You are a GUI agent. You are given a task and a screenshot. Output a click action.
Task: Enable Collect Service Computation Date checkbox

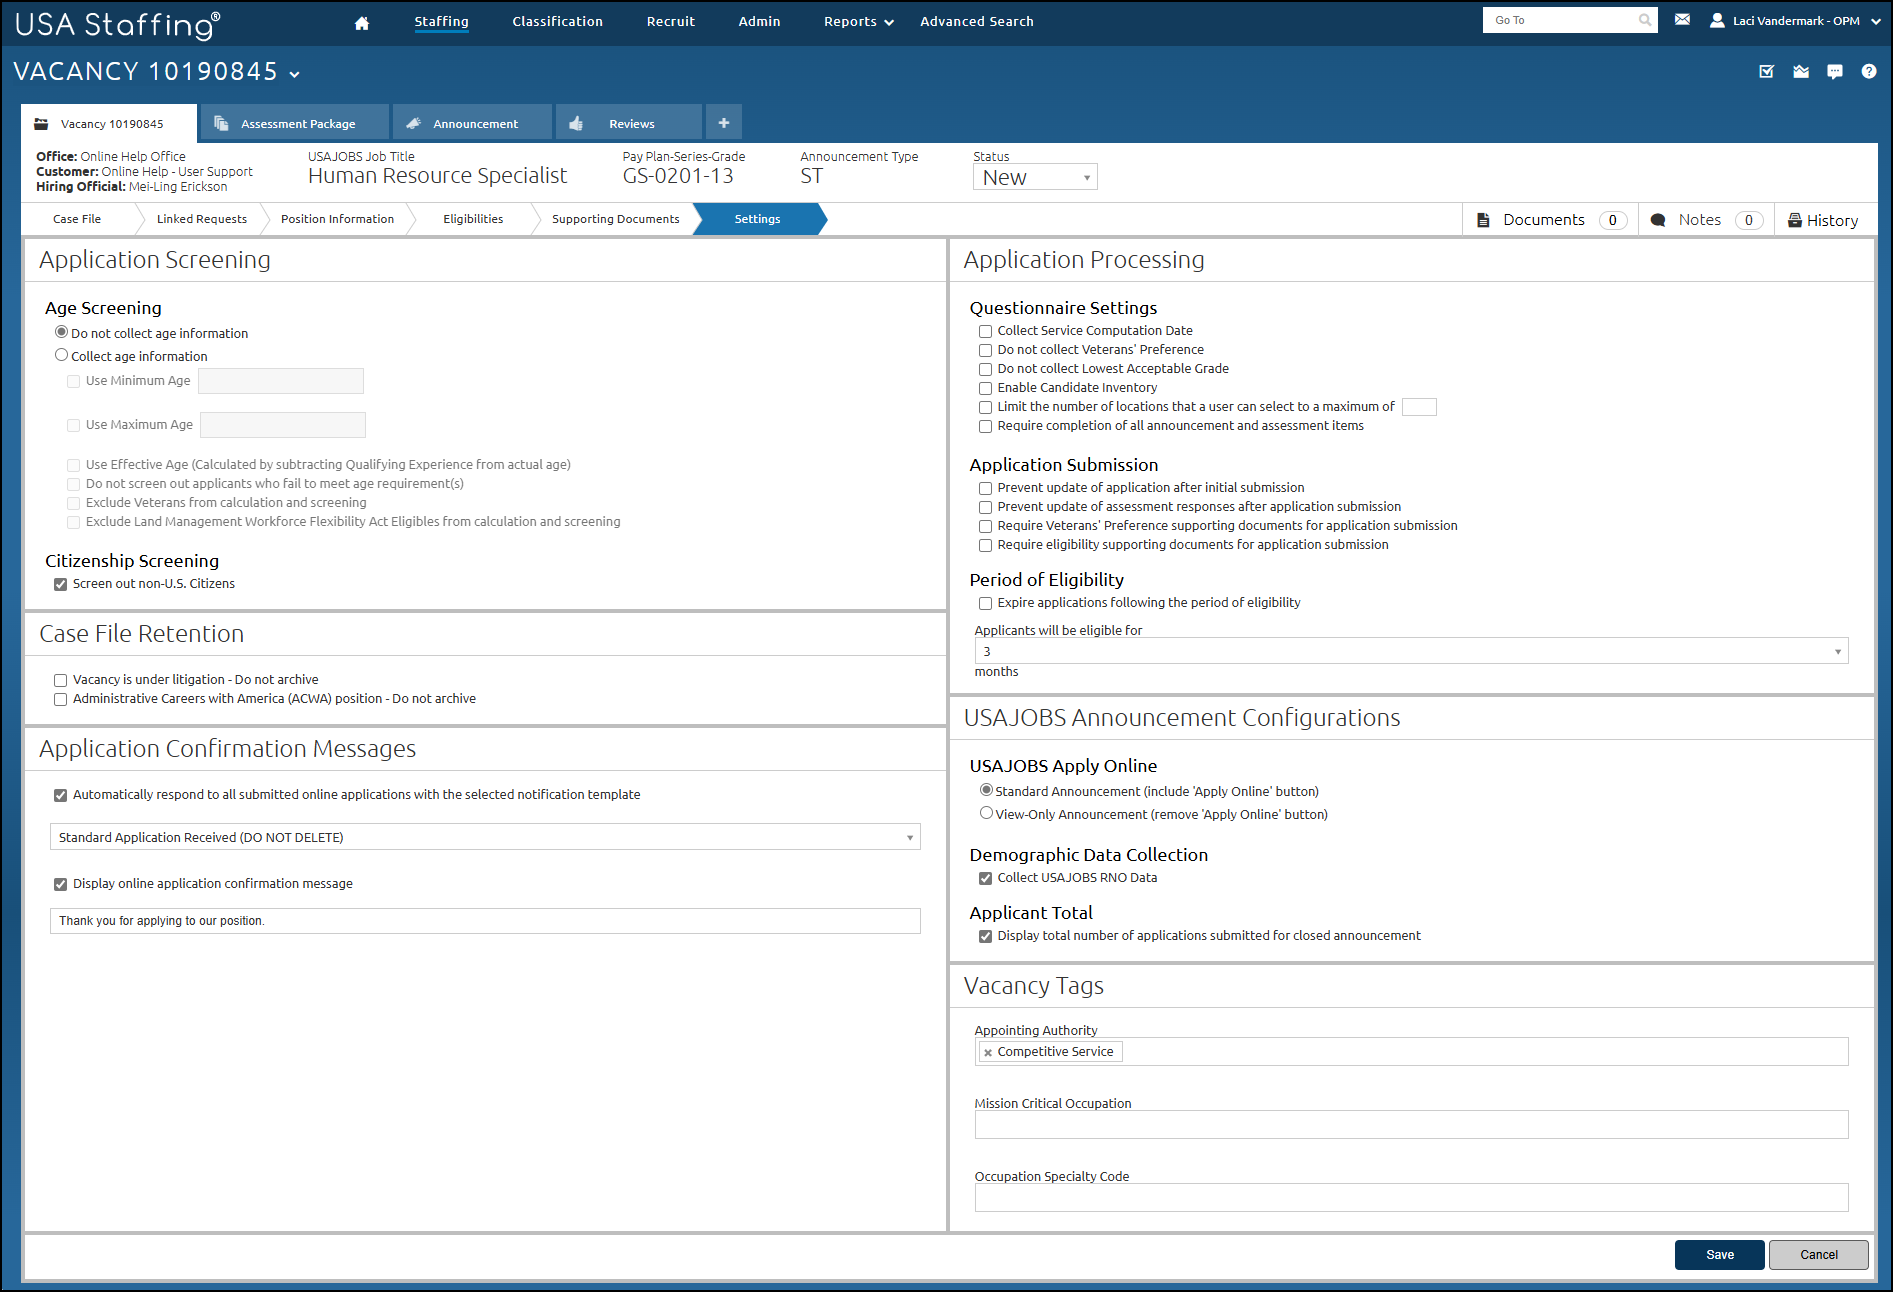(985, 332)
